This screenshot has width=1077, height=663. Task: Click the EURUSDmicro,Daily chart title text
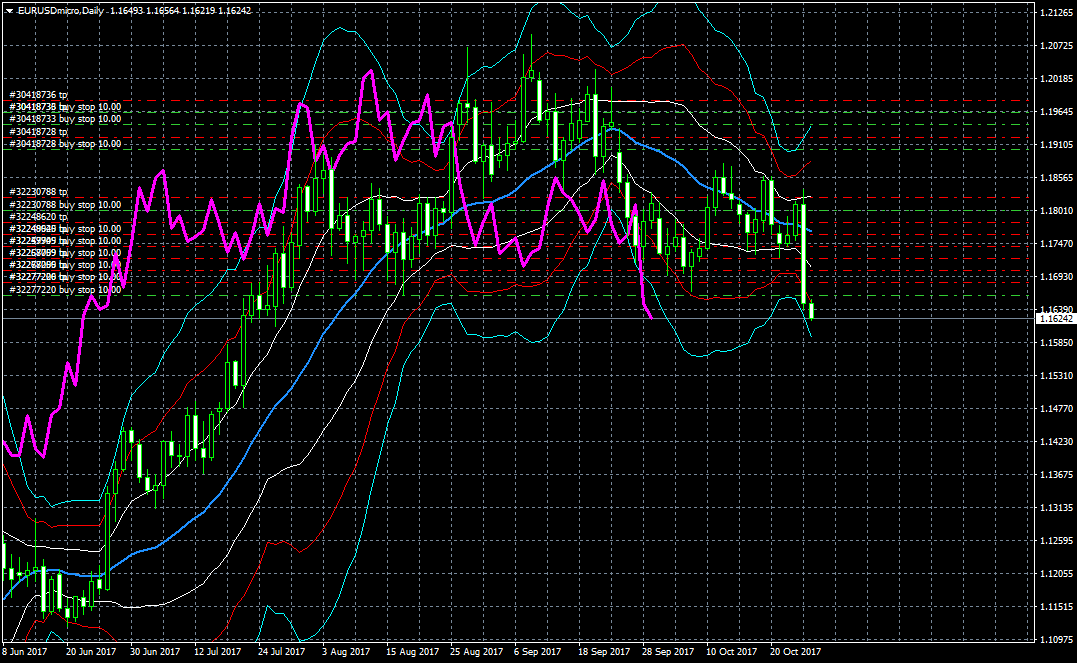pyautogui.click(x=62, y=9)
